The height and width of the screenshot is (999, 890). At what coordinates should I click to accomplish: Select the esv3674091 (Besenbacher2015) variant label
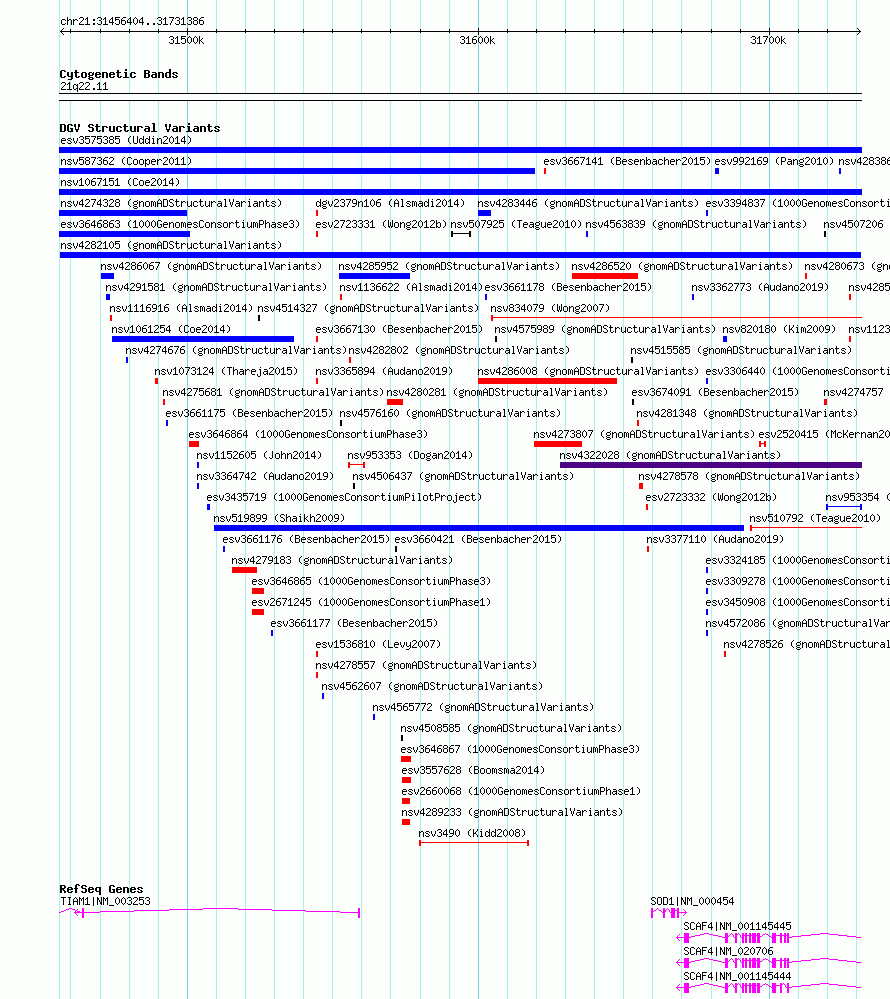coord(715,392)
